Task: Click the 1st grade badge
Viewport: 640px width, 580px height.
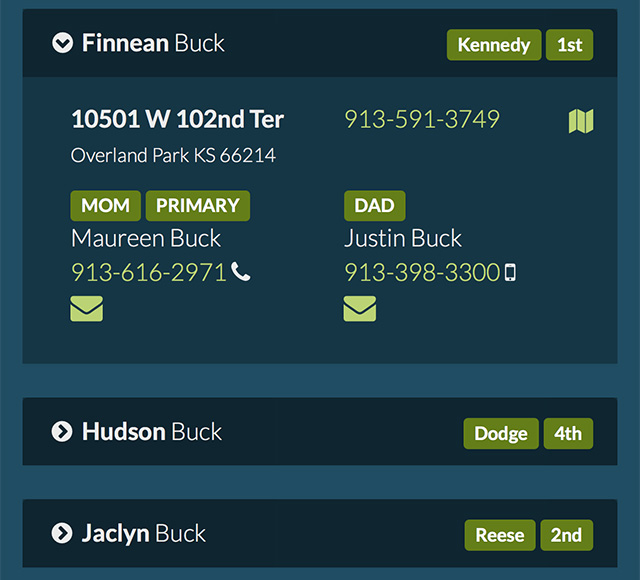Action: [x=569, y=45]
